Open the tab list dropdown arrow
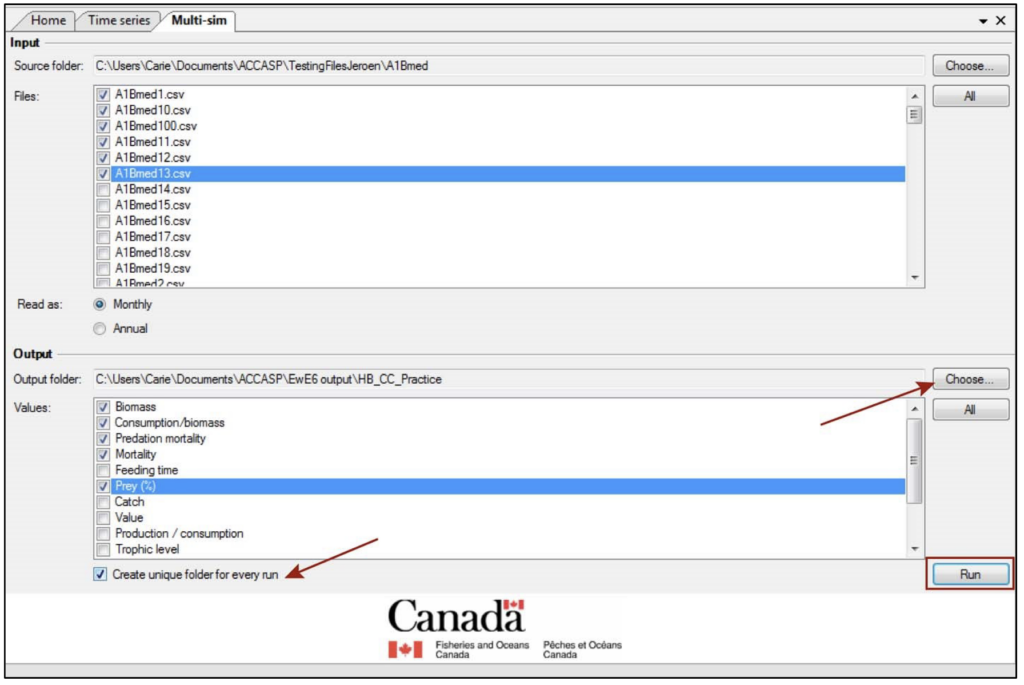 pos(982,20)
